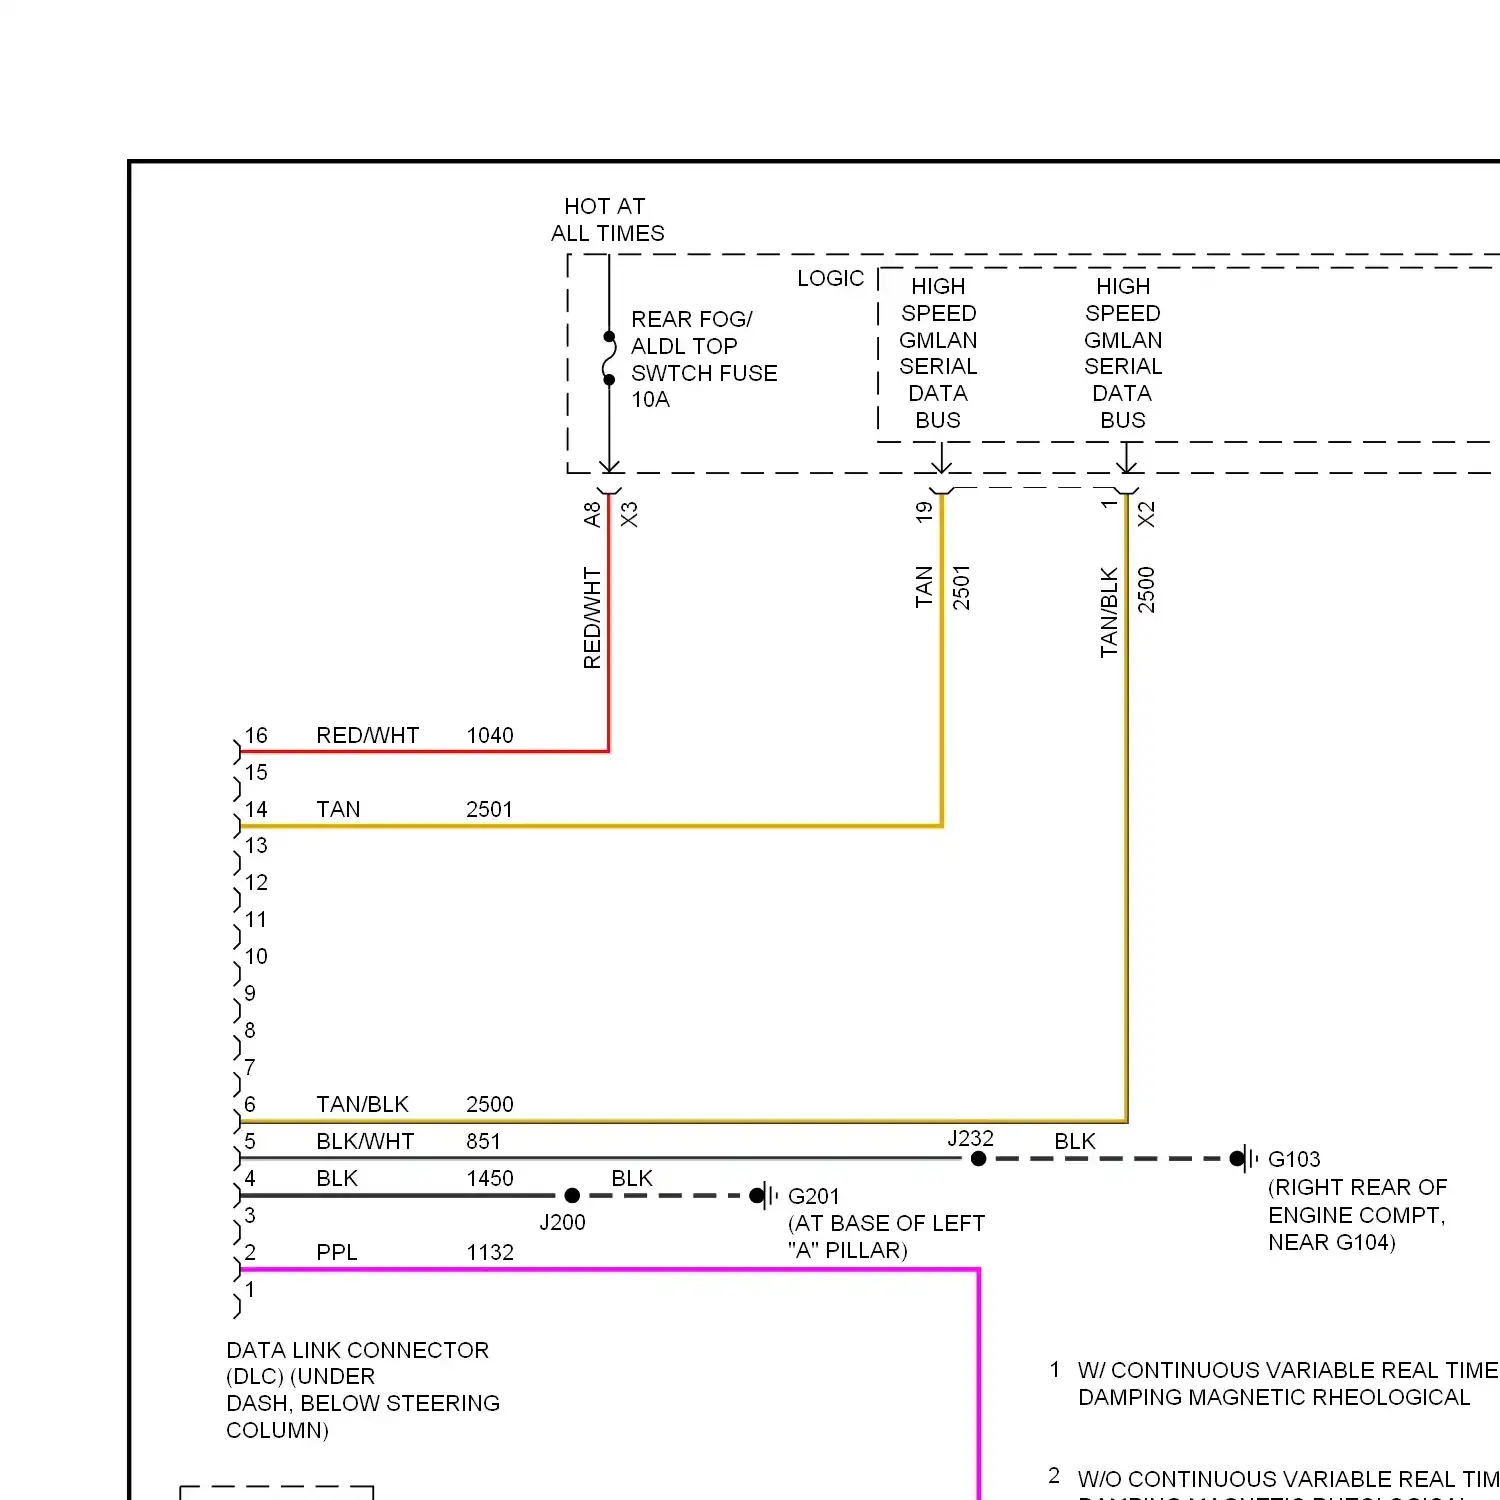Click the horizontal red wire at pin 16
Screen dimensions: 1500x1500
pyautogui.click(x=424, y=751)
